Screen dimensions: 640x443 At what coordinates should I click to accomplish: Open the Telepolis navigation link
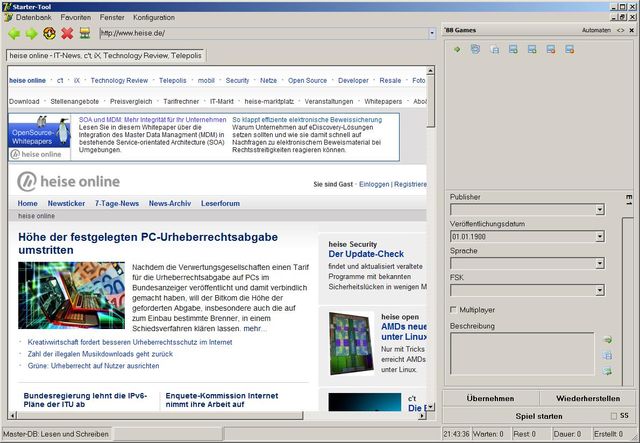(173, 80)
